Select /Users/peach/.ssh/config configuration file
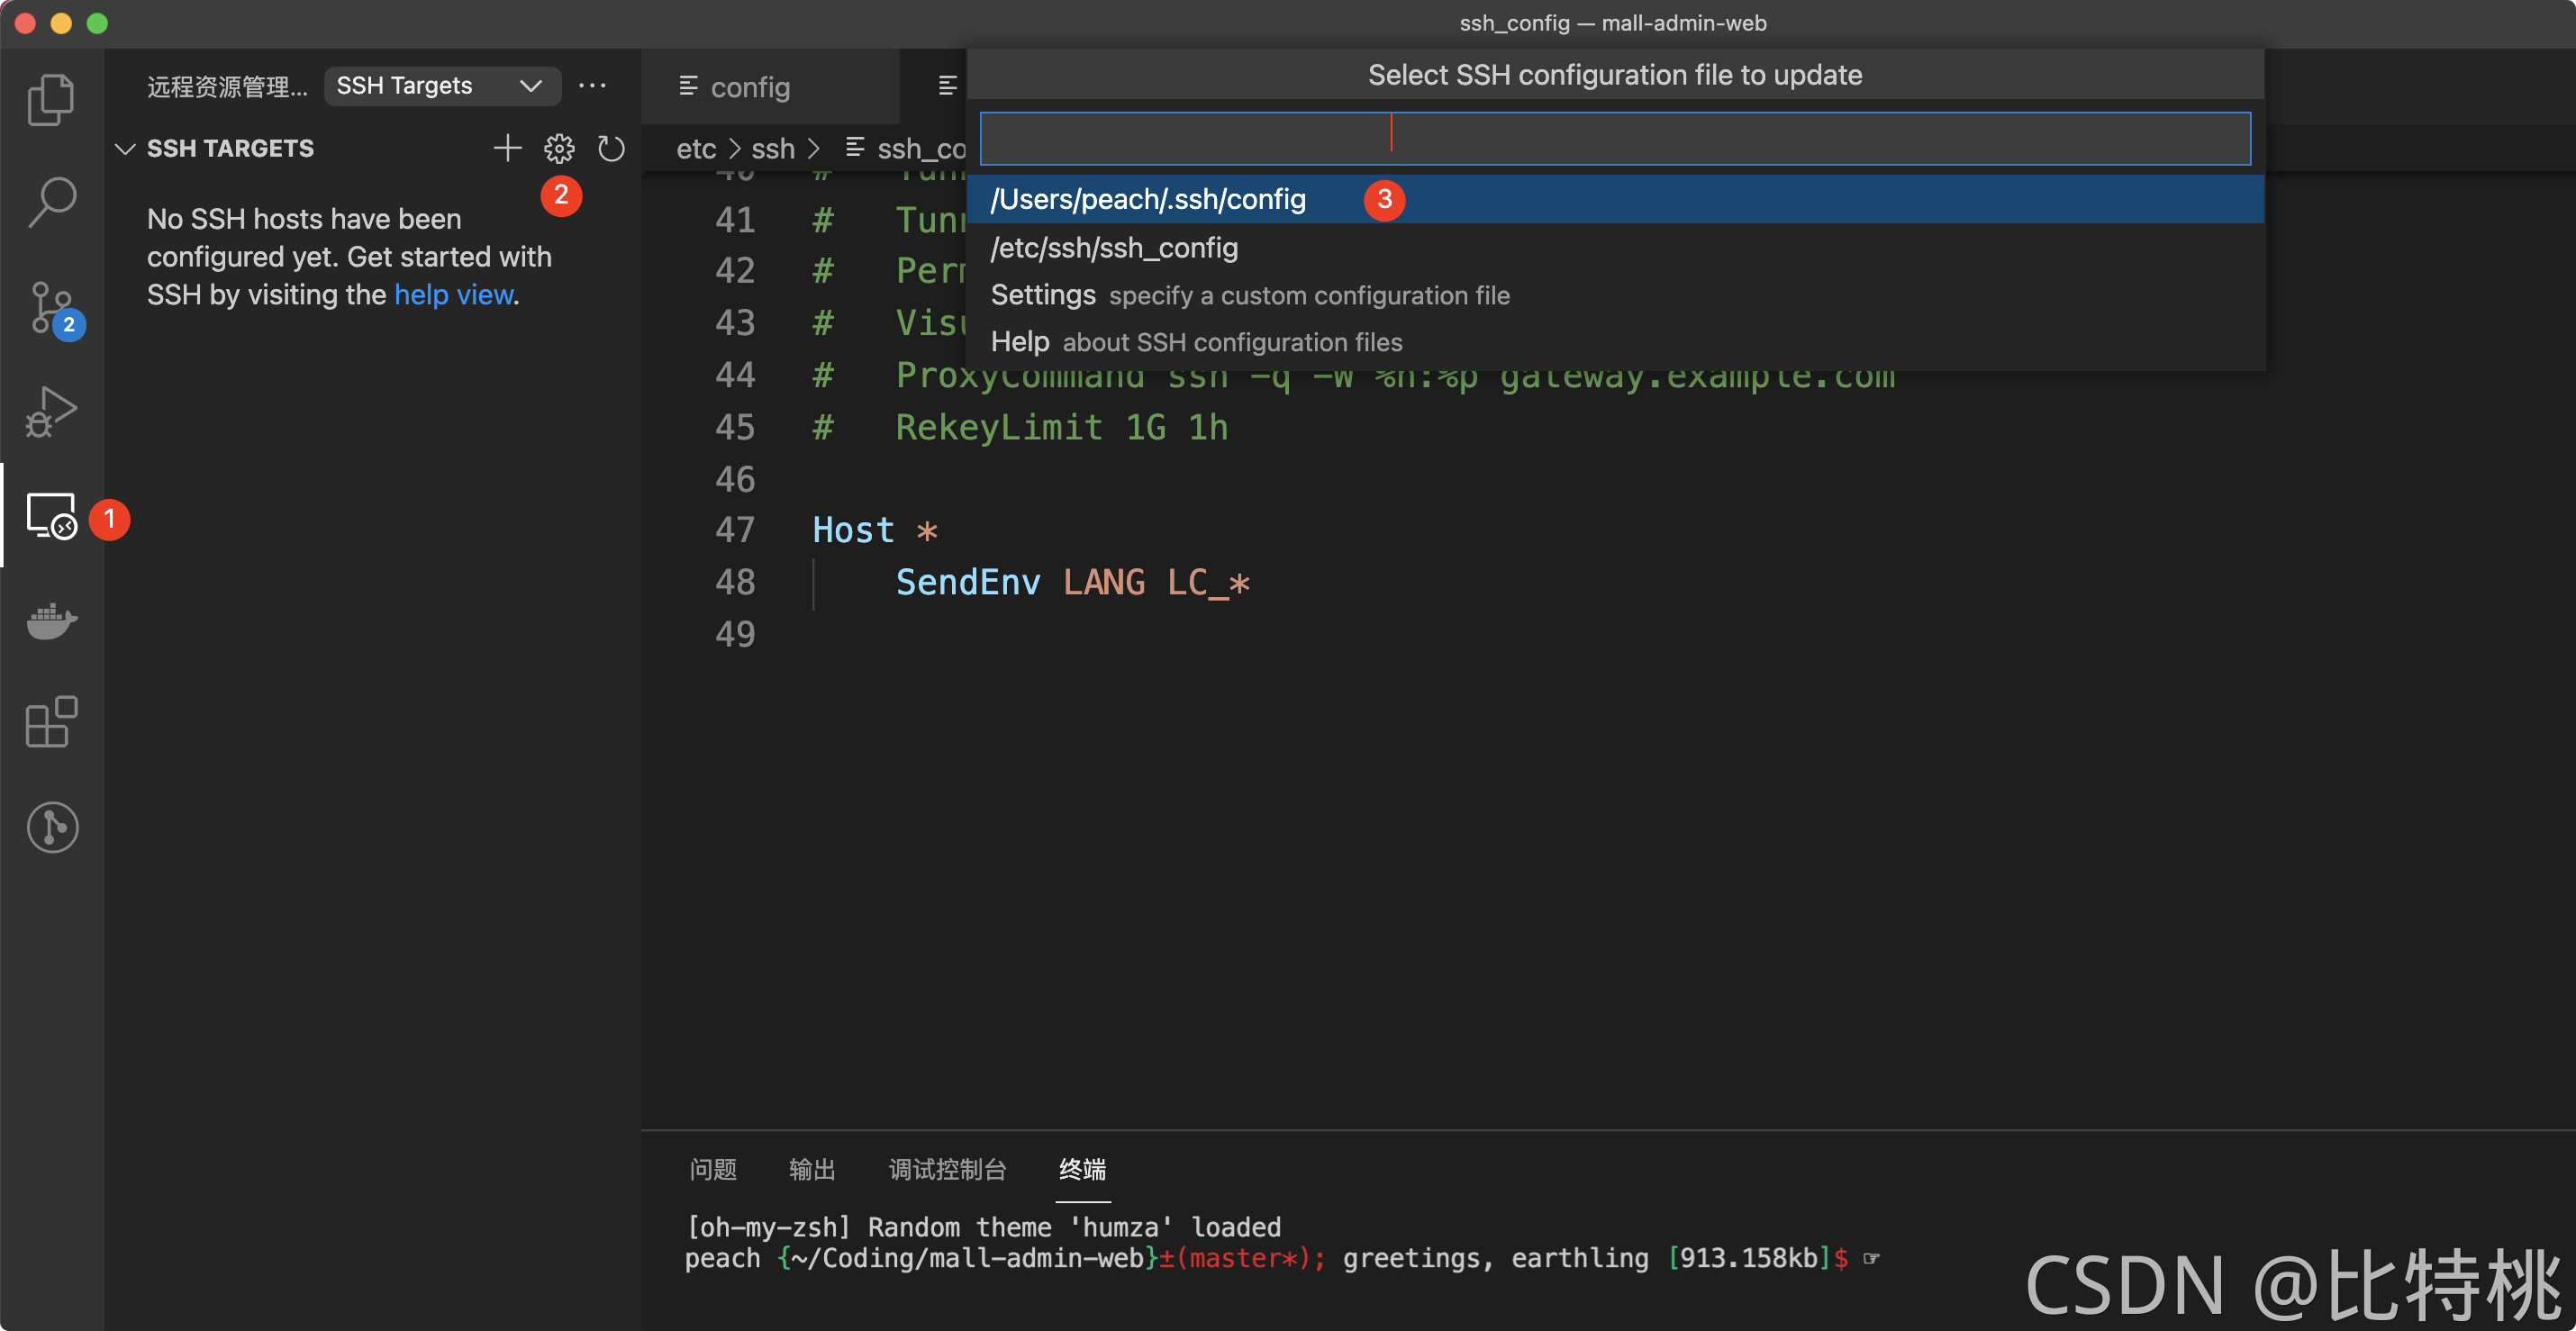The image size is (2576, 1331). pos(1147,199)
